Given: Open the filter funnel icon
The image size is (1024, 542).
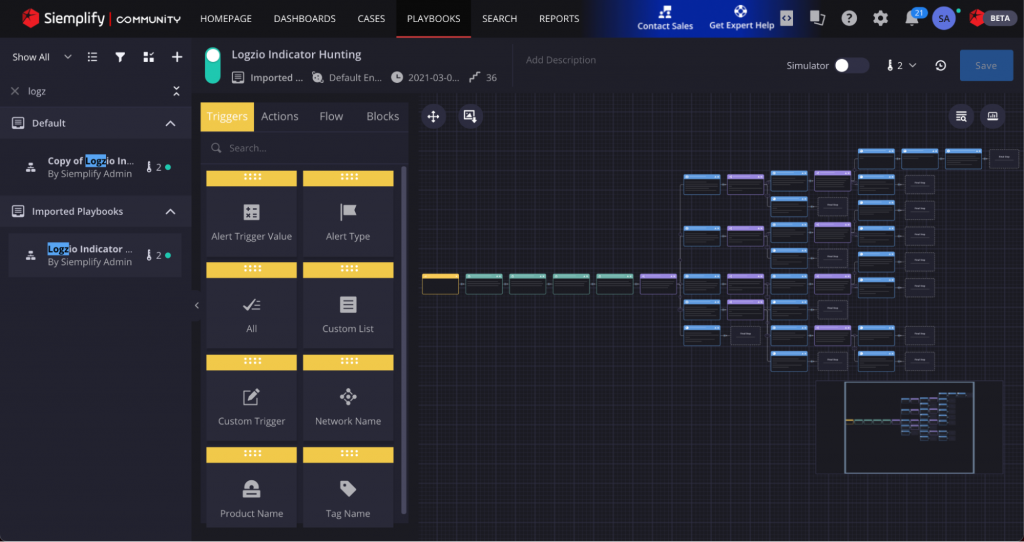Looking at the screenshot, I should click(x=120, y=57).
